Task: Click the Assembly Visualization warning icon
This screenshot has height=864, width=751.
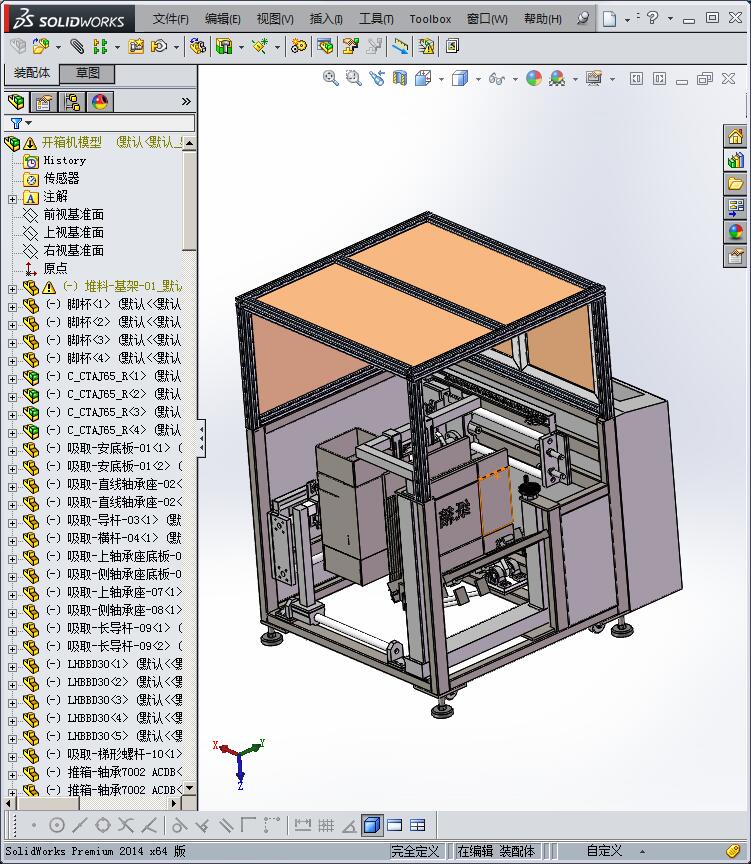Action: coord(426,46)
